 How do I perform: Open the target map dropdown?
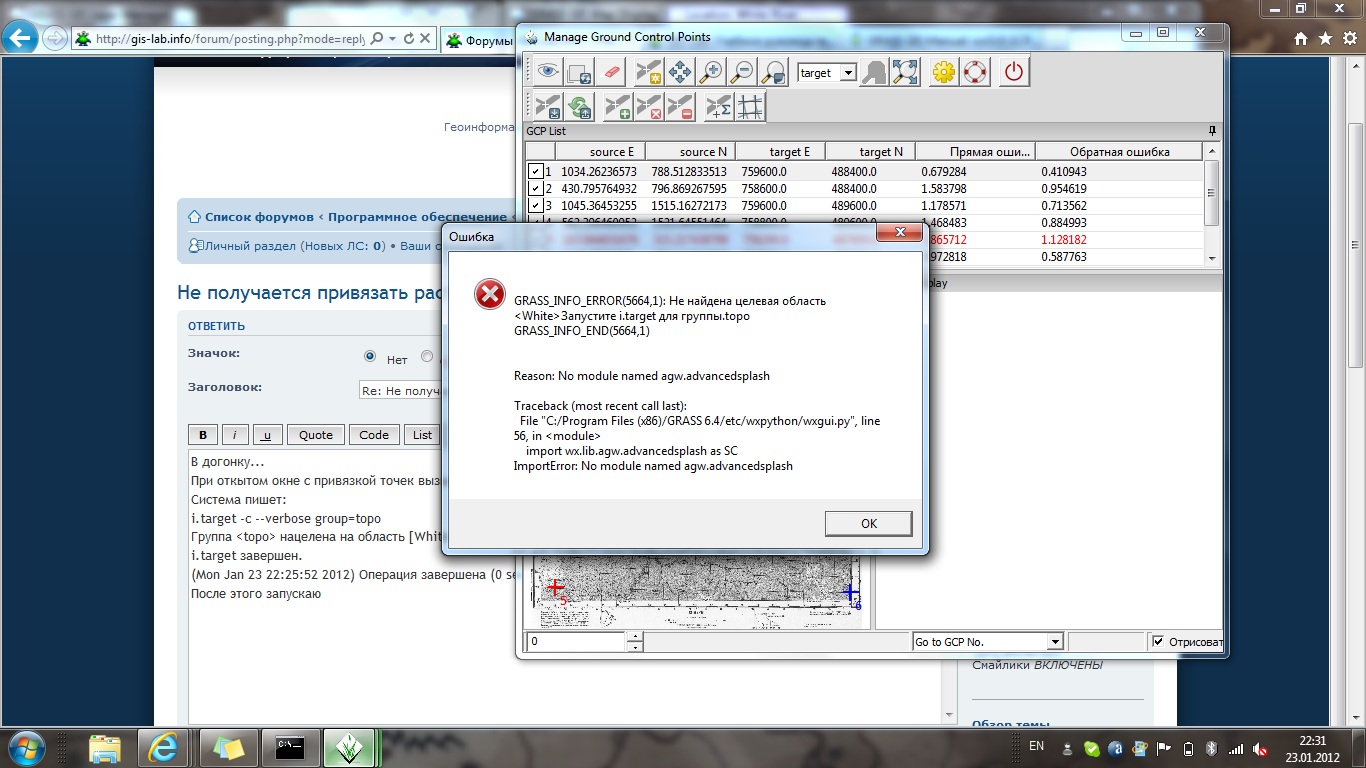[x=848, y=73]
